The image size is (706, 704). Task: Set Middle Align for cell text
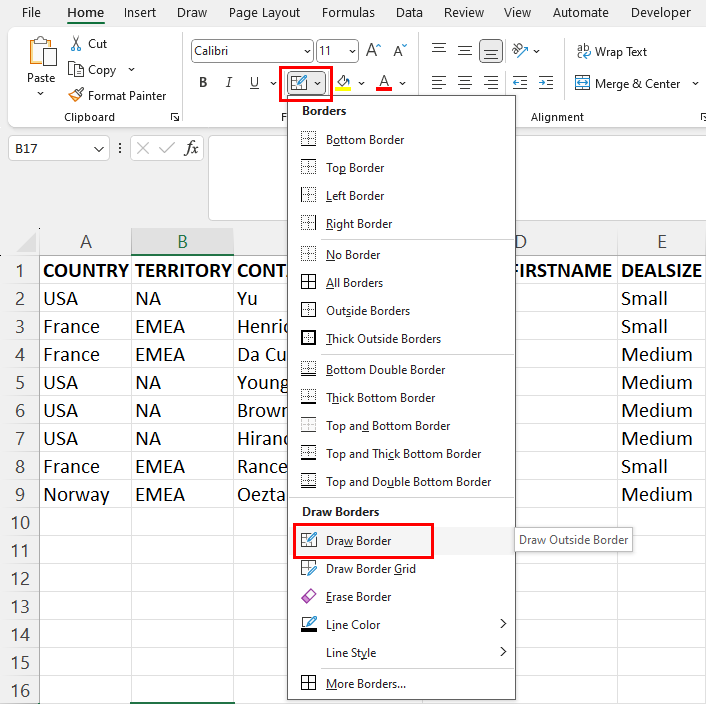(465, 50)
